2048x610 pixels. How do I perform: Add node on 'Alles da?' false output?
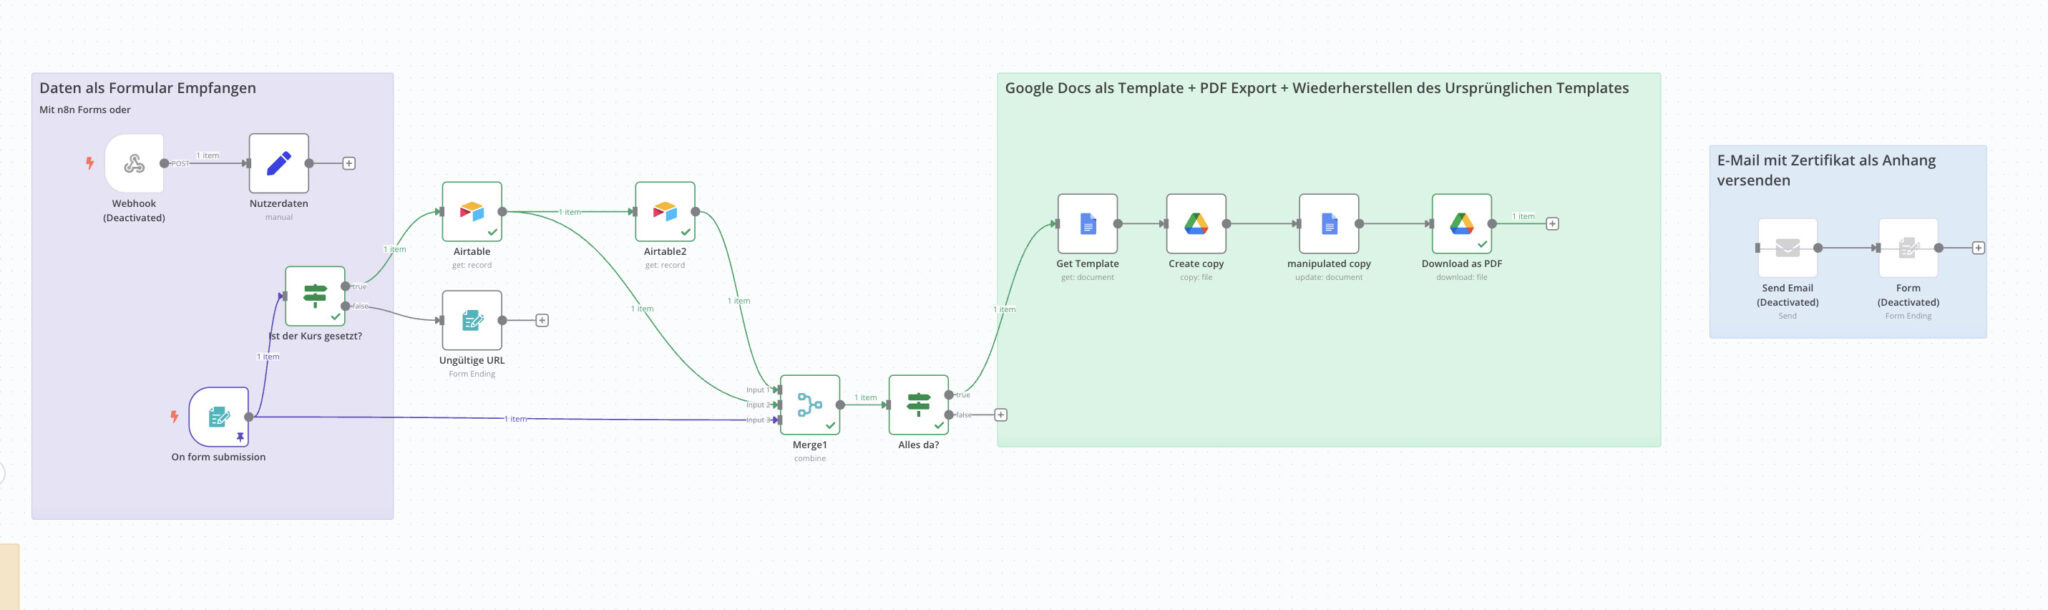pos(1001,415)
